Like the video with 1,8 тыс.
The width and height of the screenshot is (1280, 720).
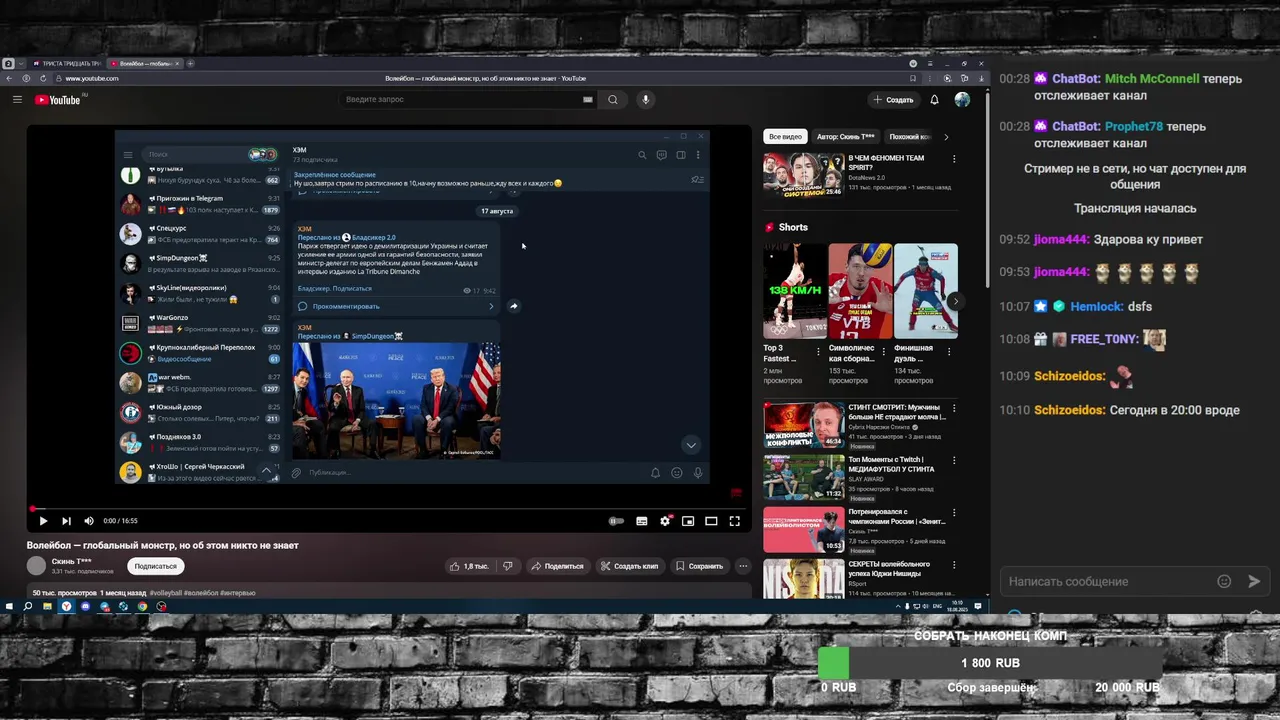click(470, 566)
